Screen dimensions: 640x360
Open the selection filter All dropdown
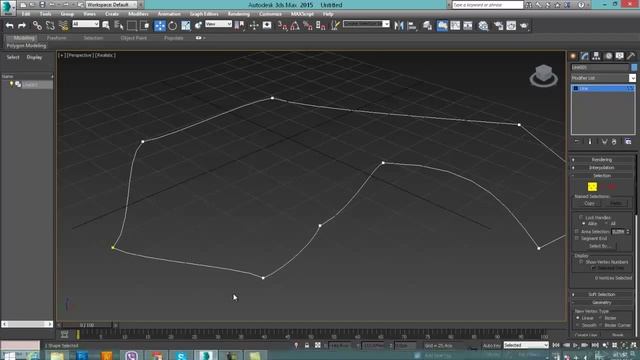(86, 24)
